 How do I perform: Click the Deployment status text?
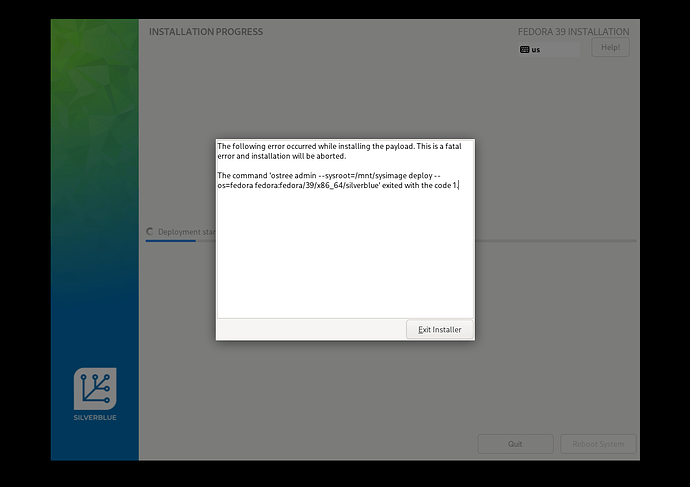pyautogui.click(x=187, y=232)
